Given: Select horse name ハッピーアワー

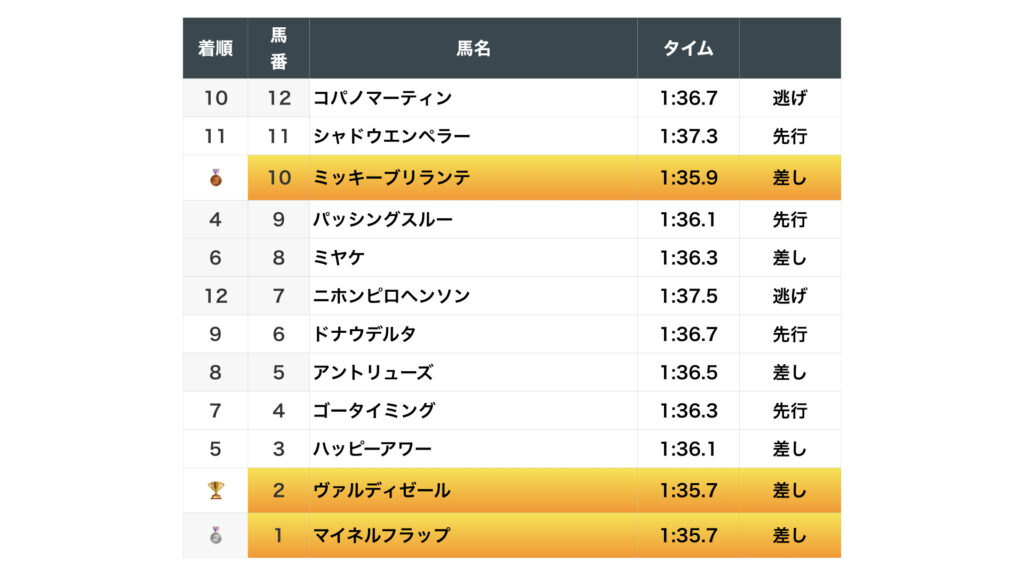Looking at the screenshot, I should pyautogui.click(x=374, y=449).
